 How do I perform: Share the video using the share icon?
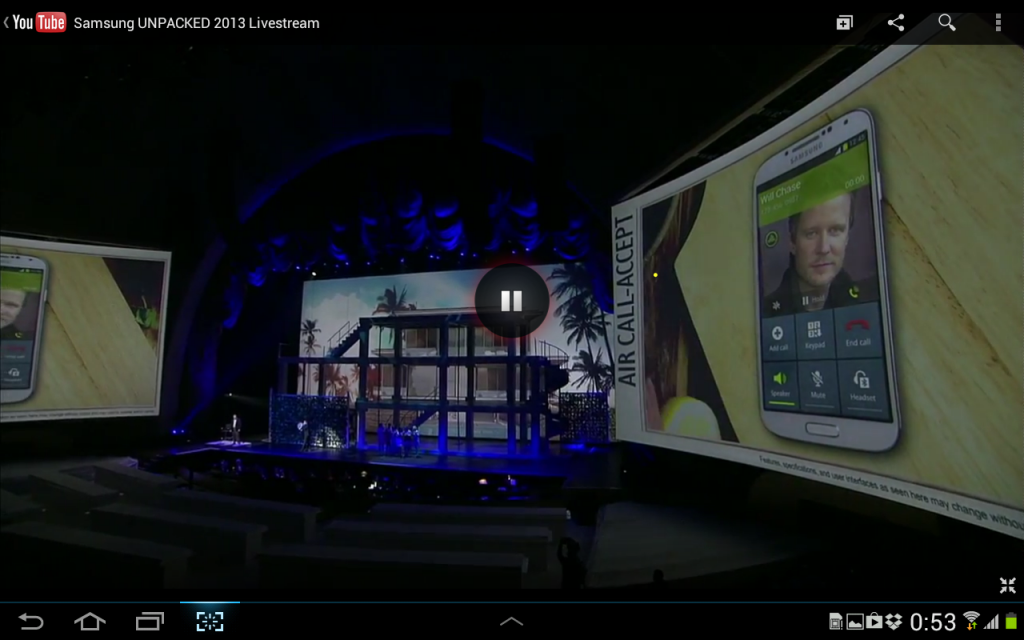click(895, 23)
